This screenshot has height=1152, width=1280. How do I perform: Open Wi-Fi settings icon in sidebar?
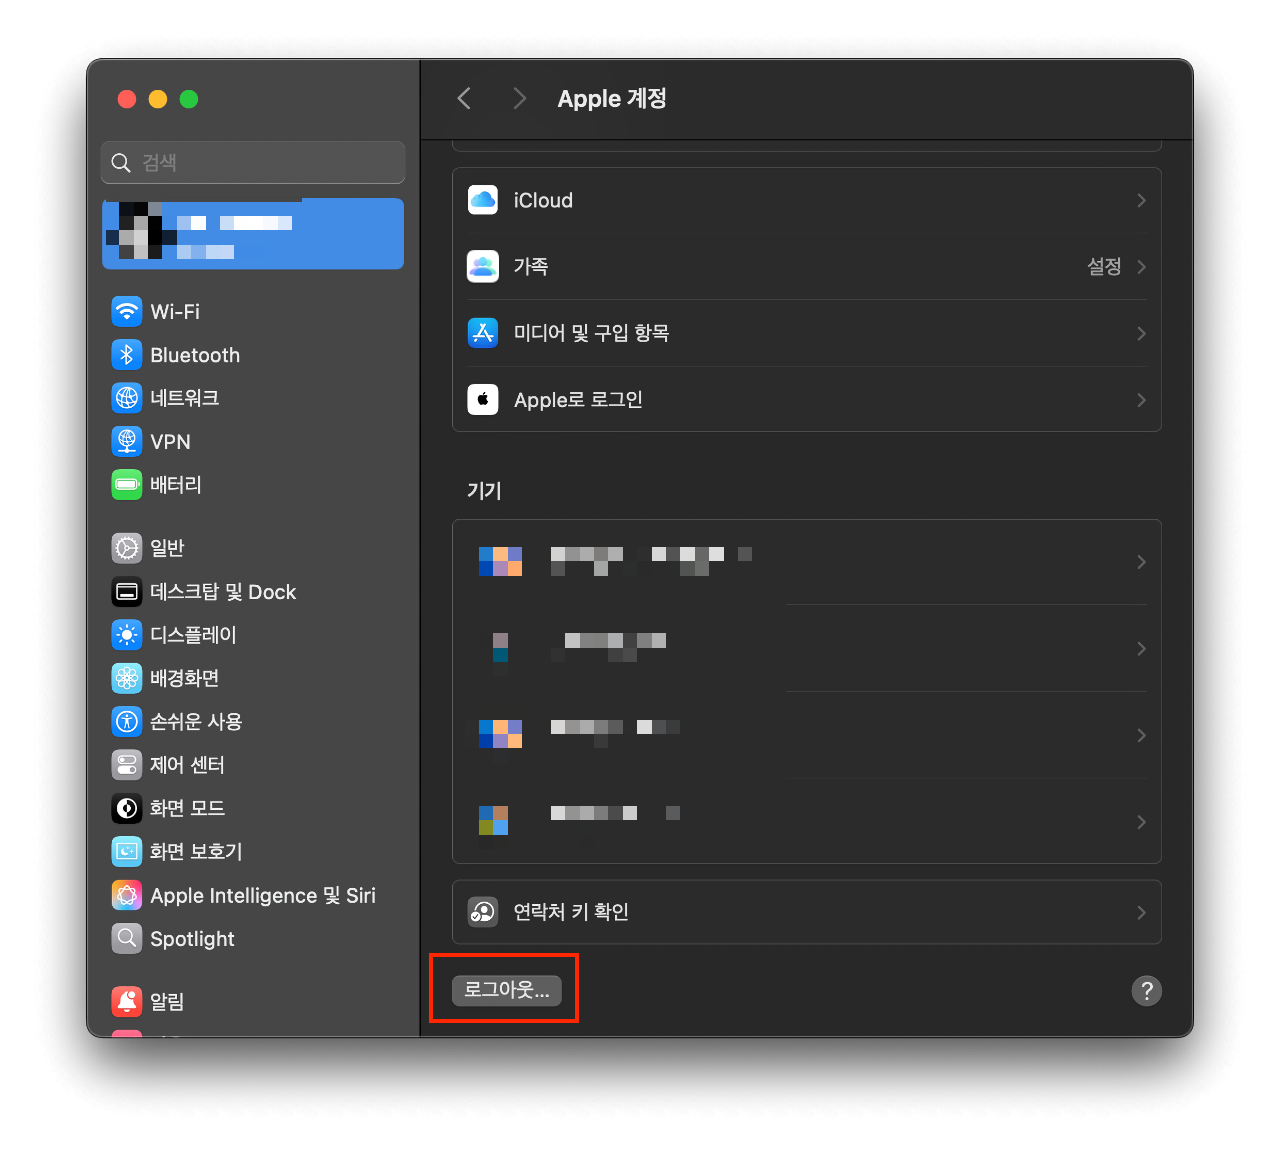127,311
